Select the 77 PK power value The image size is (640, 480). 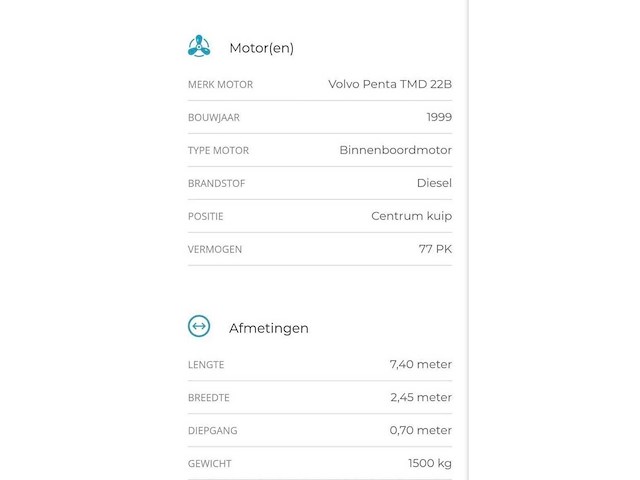[435, 249]
